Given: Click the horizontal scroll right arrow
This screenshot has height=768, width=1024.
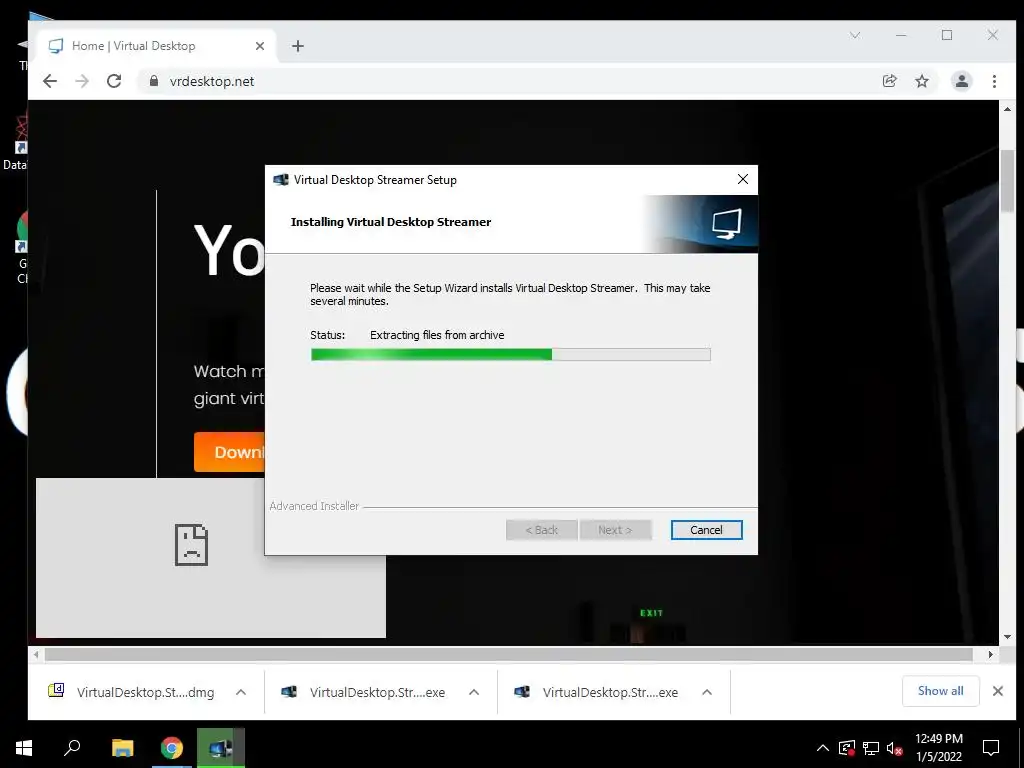Looking at the screenshot, I should (991, 654).
